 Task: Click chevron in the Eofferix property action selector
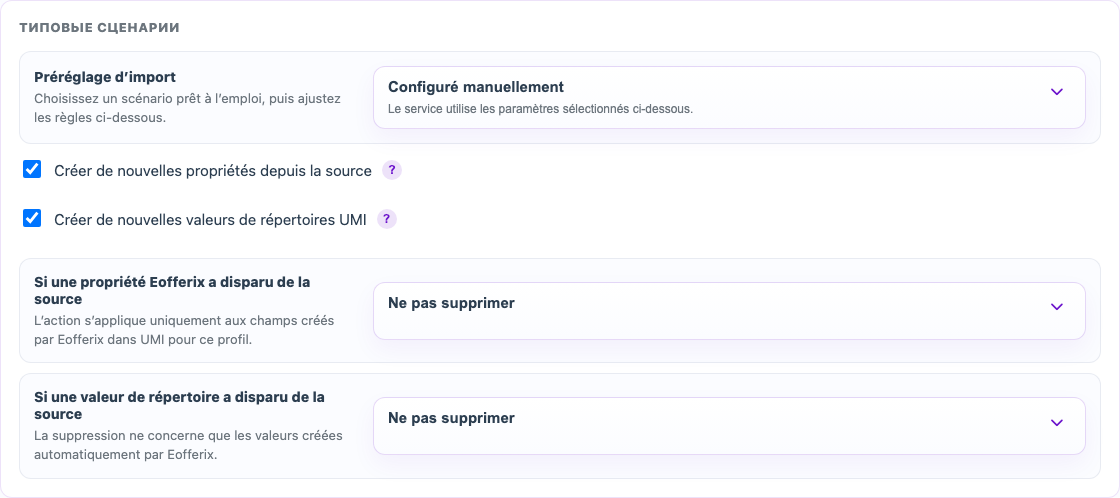(1056, 307)
